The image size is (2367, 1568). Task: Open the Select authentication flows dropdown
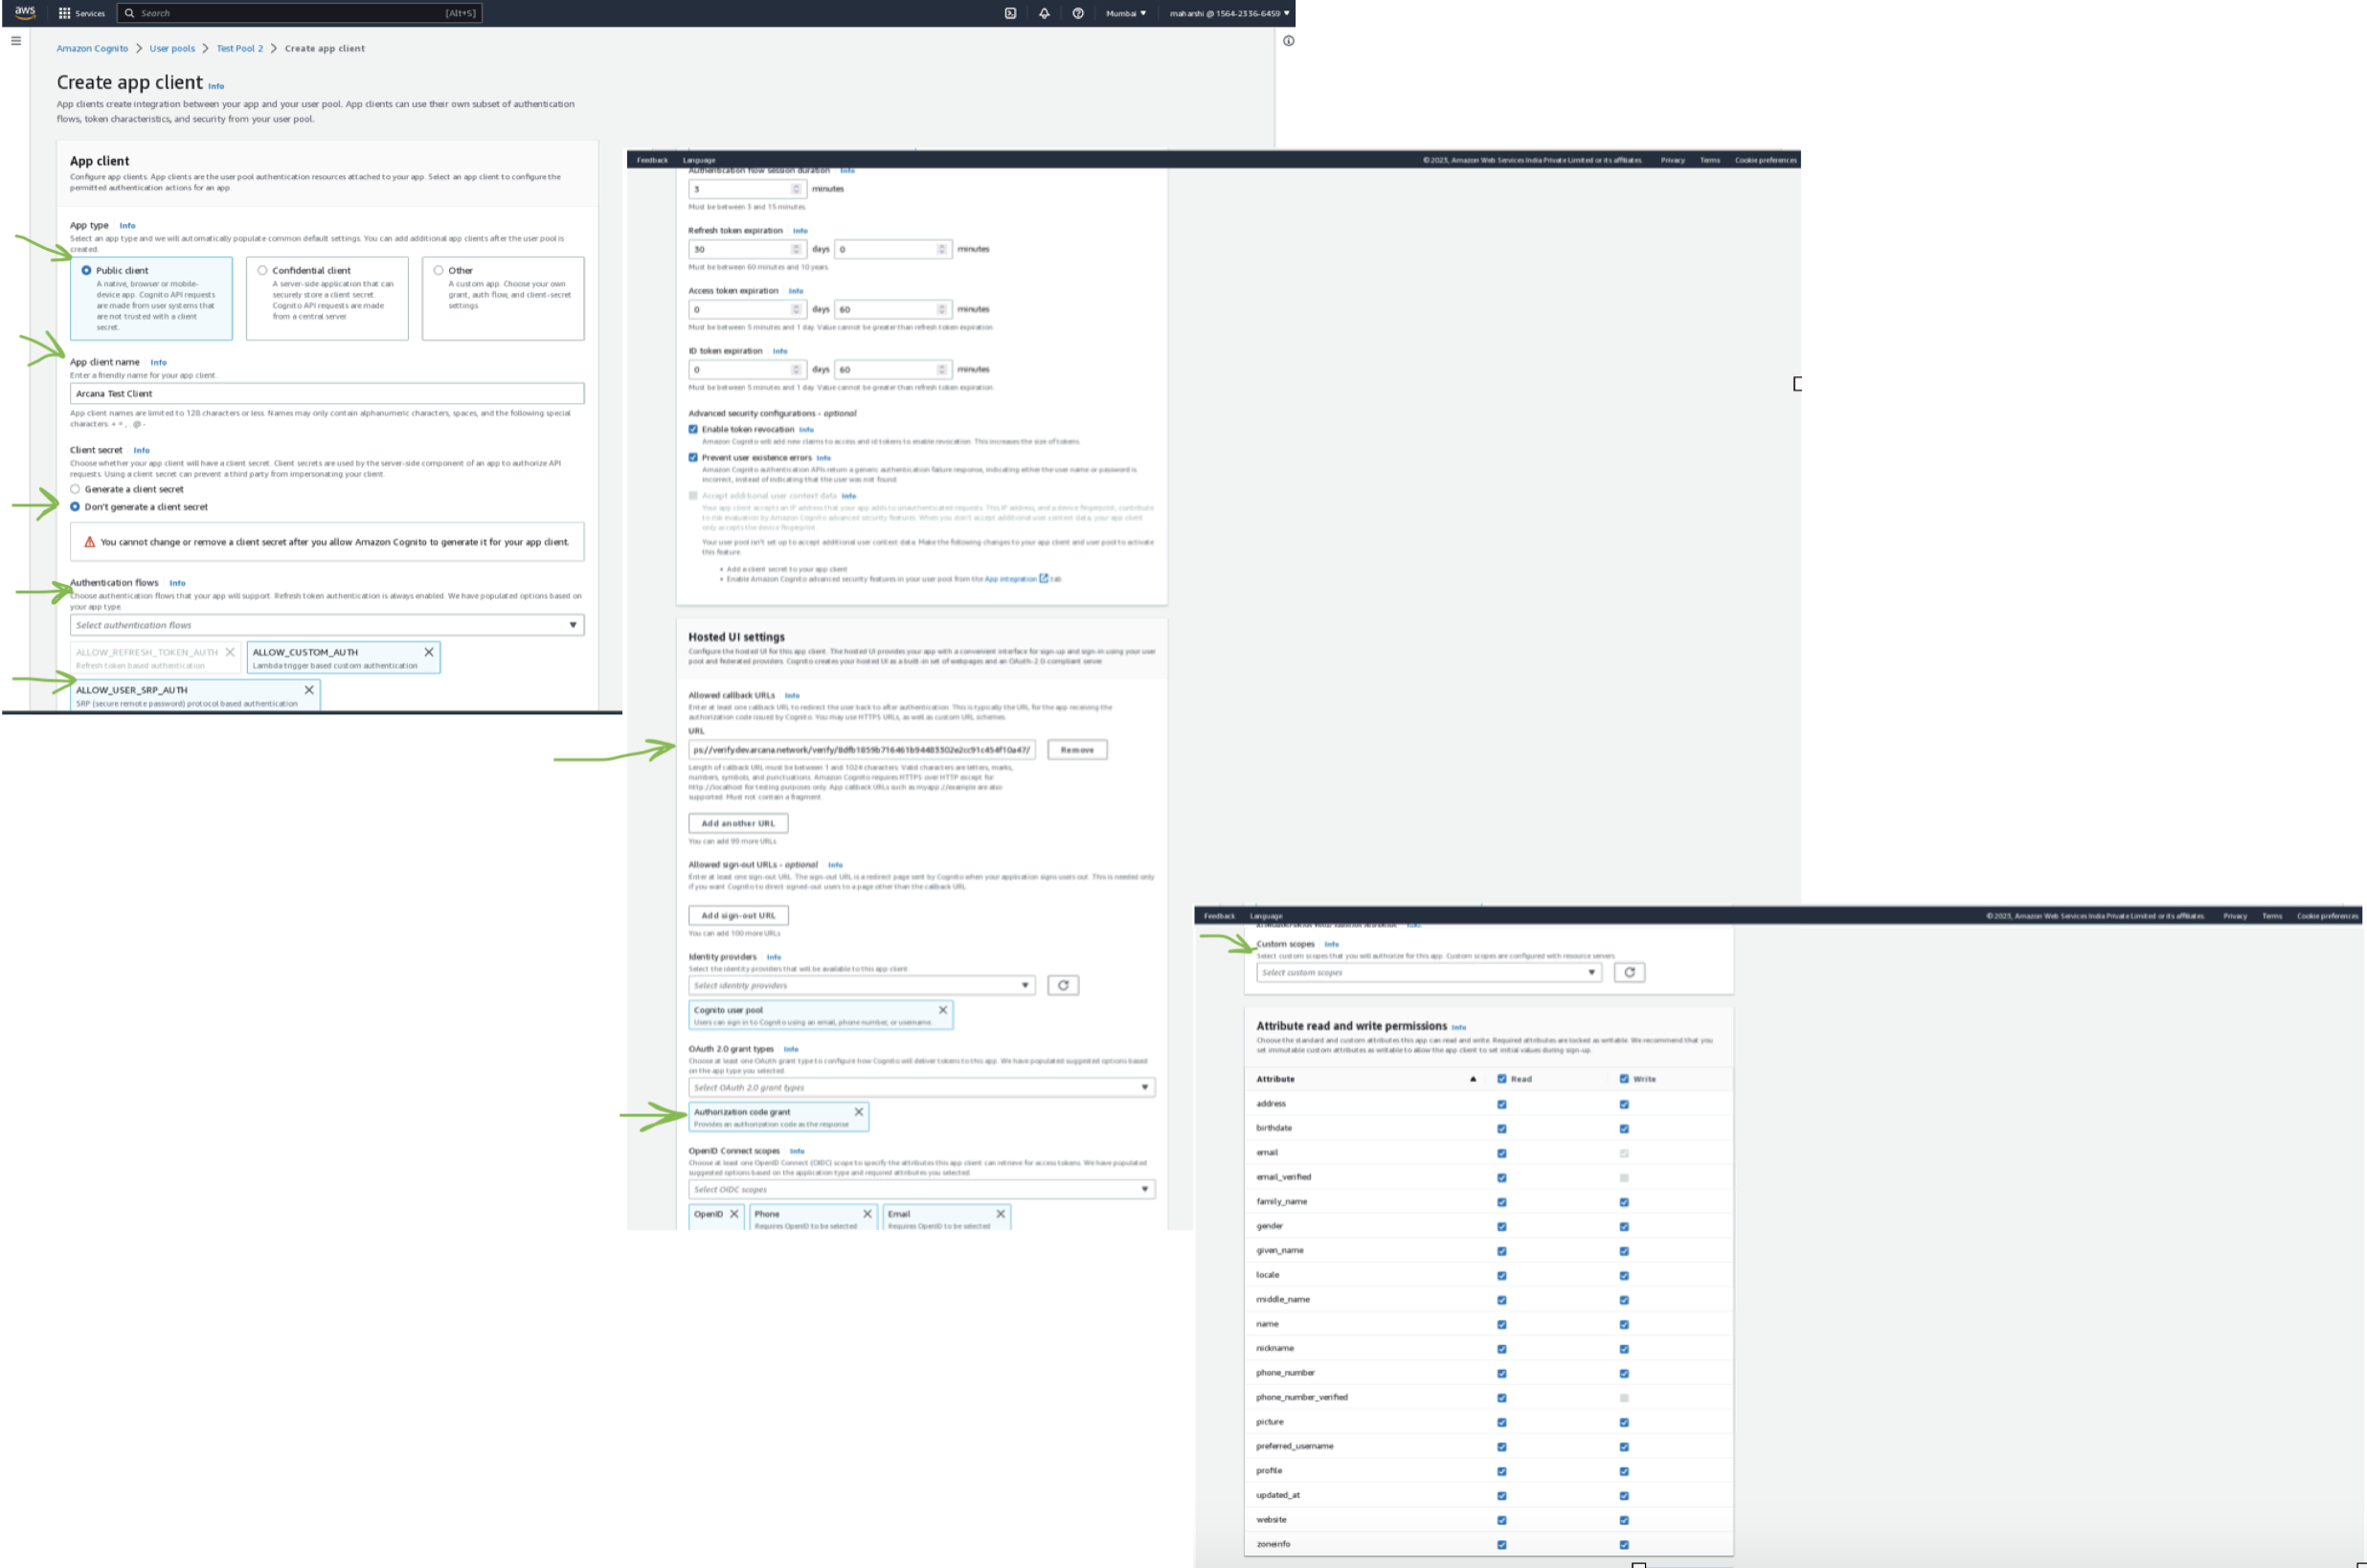[327, 625]
